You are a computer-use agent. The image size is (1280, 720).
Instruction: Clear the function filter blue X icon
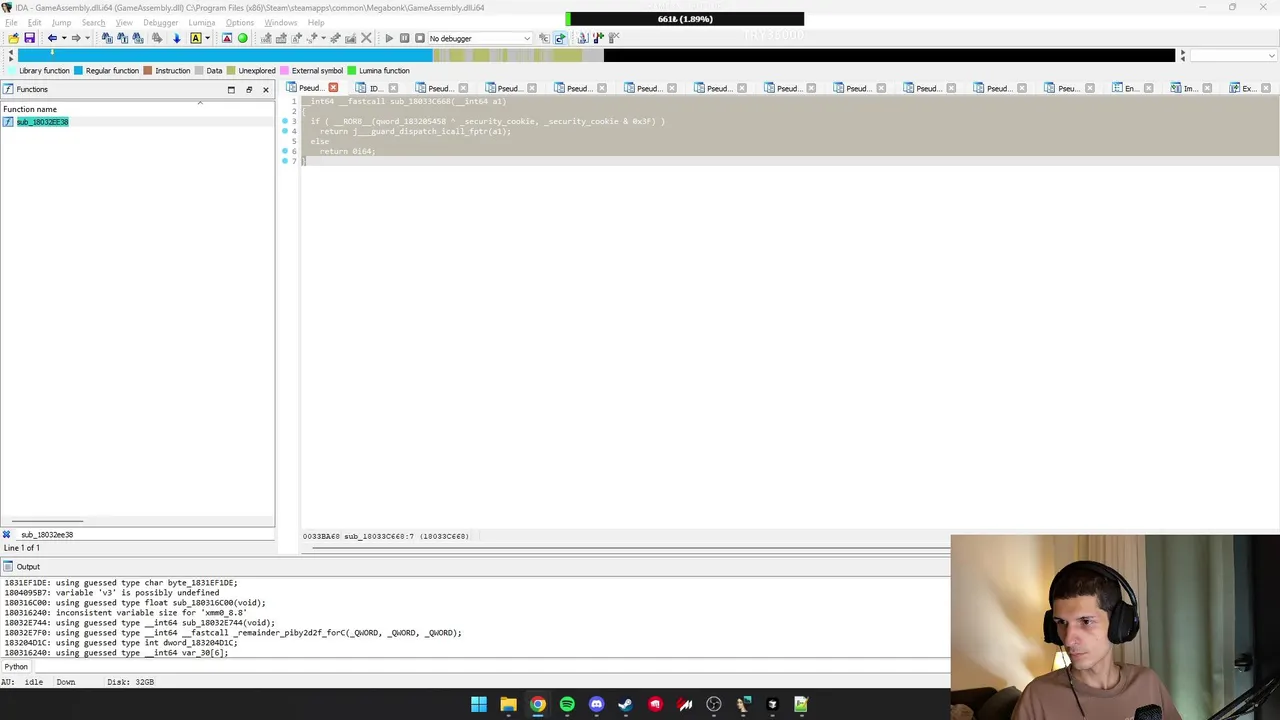click(6, 535)
